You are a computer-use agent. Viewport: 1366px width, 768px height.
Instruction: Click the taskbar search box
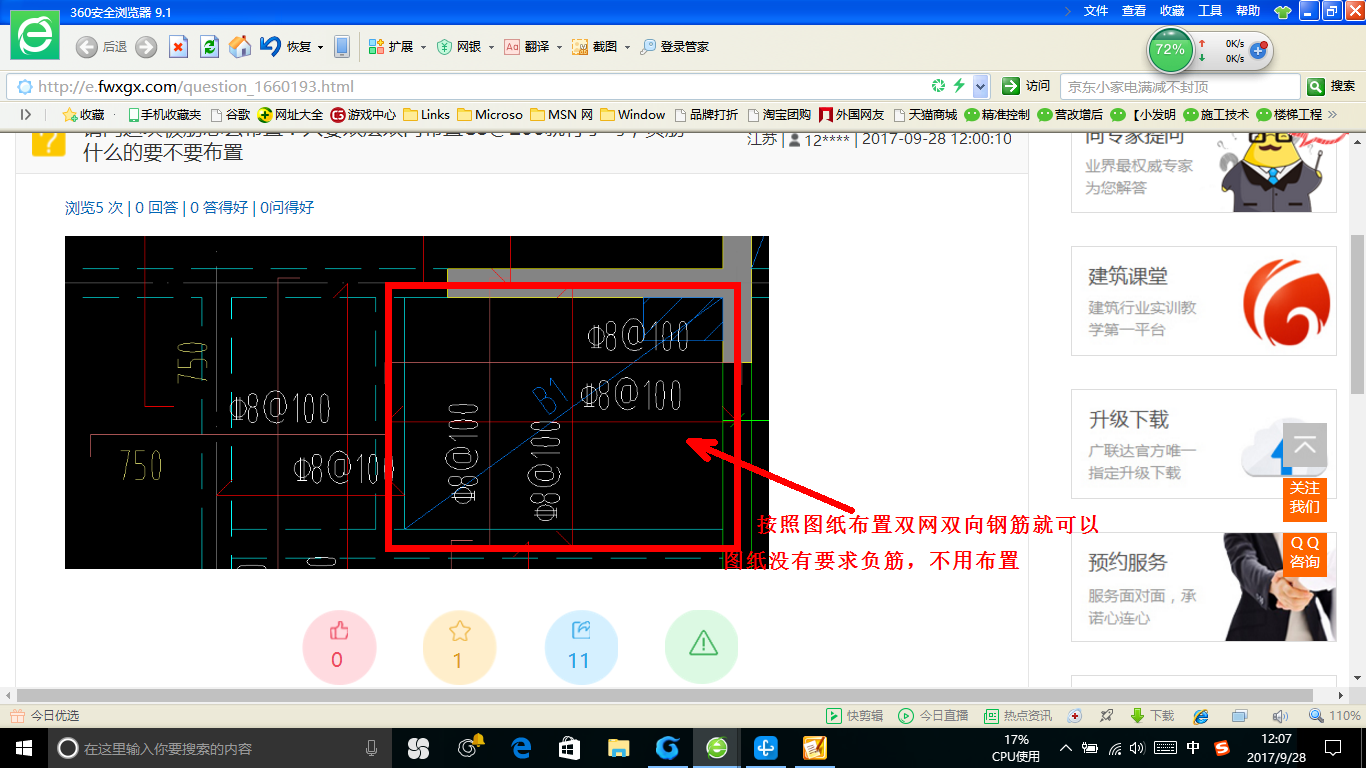(220, 748)
